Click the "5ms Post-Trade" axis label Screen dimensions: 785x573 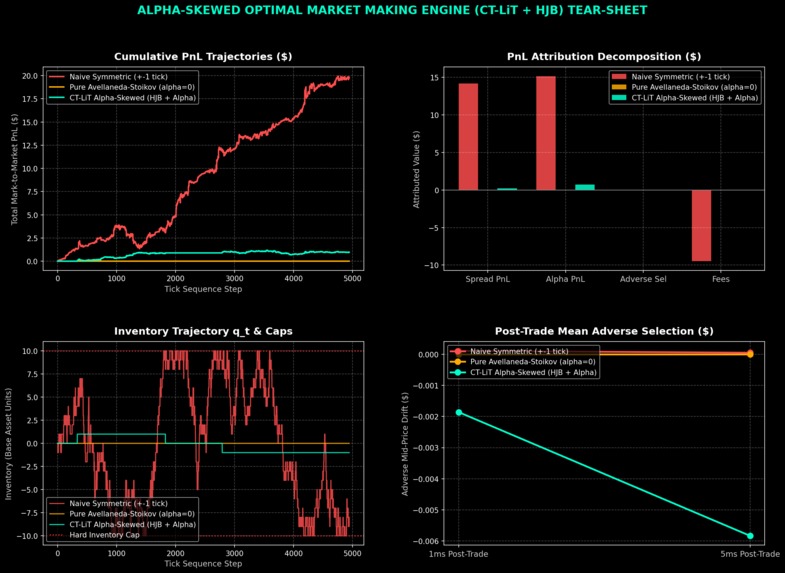[x=750, y=554]
